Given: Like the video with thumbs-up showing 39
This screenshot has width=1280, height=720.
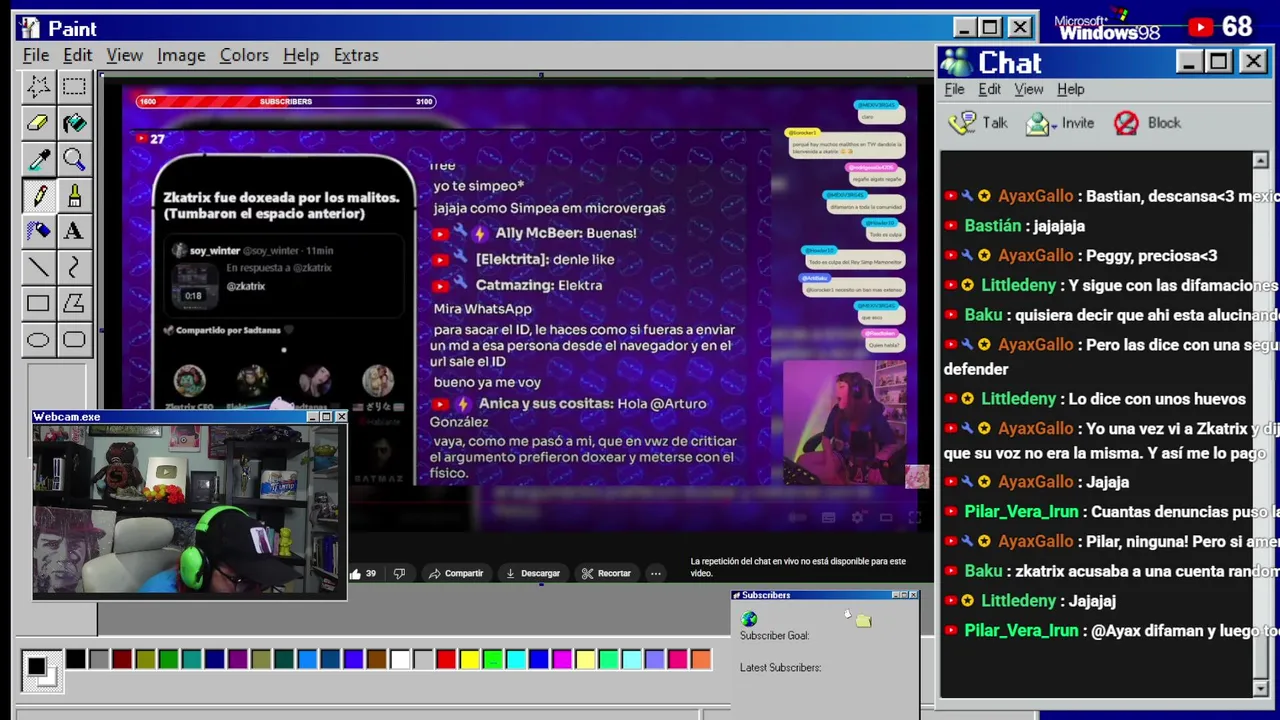Looking at the screenshot, I should 363,573.
